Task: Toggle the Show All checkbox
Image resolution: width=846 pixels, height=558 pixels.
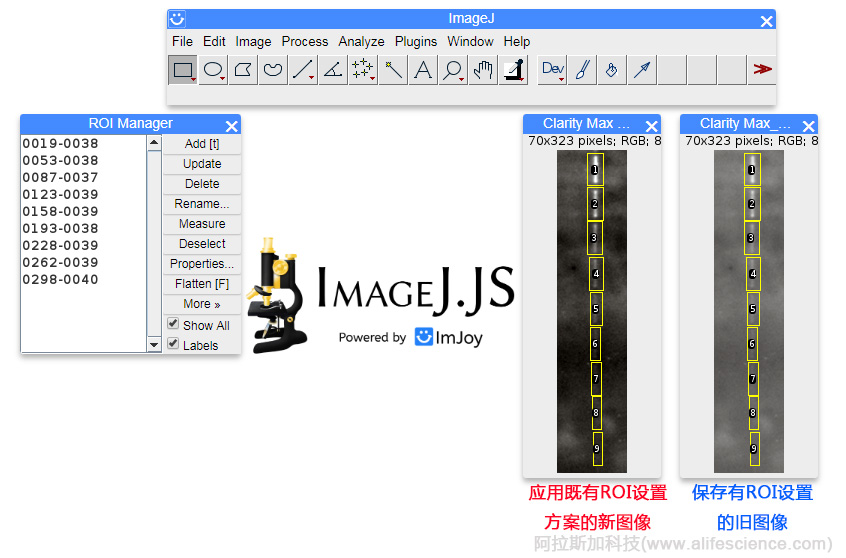Action: pos(173,324)
